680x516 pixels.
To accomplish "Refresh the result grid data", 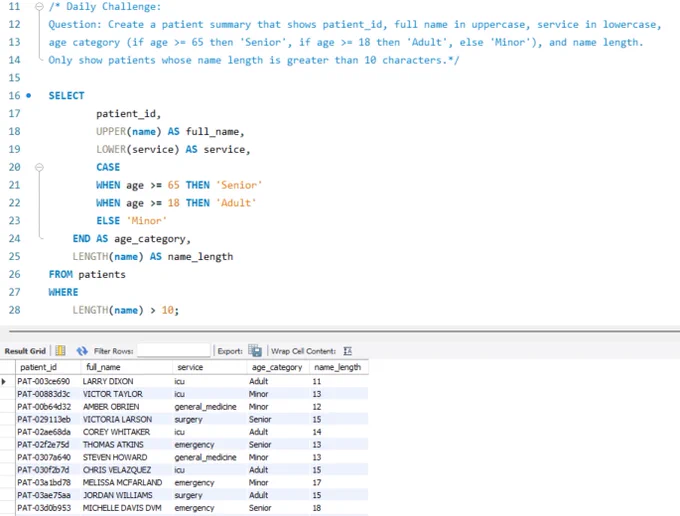I will click(x=82, y=350).
